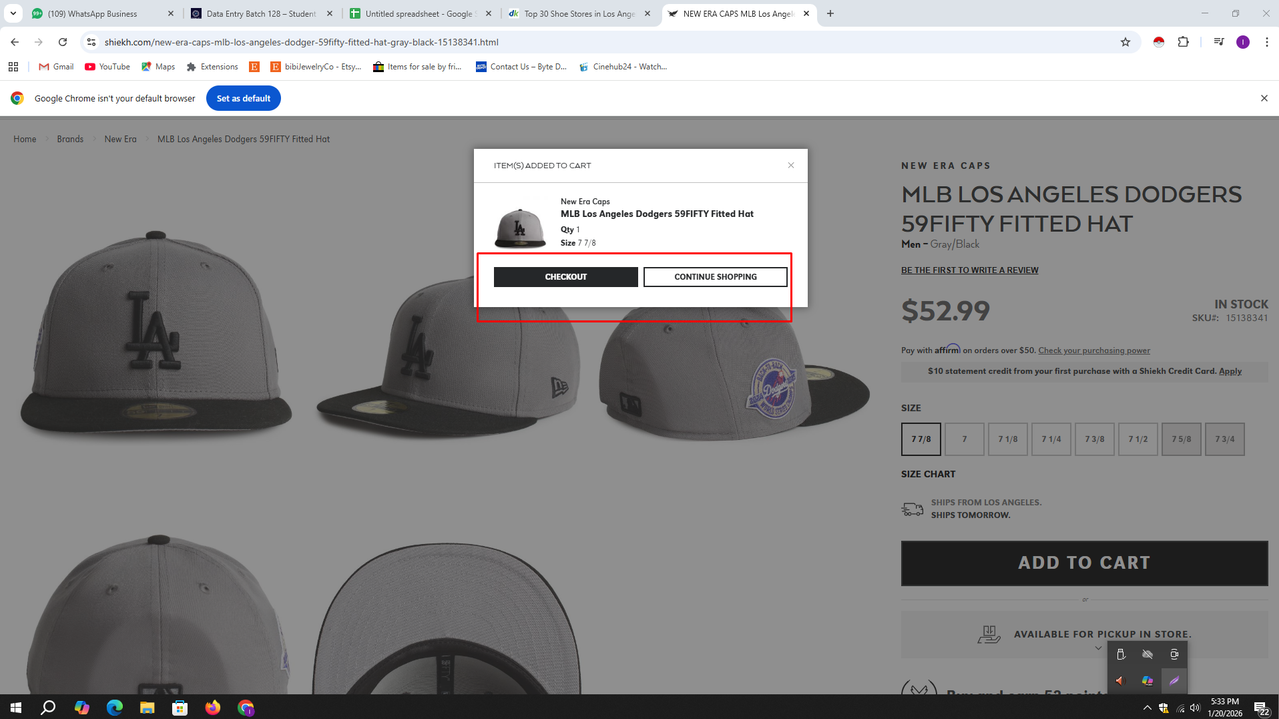The image size is (1279, 719).
Task: Select the NEW ERA CAPS MLB tab
Action: click(x=740, y=14)
